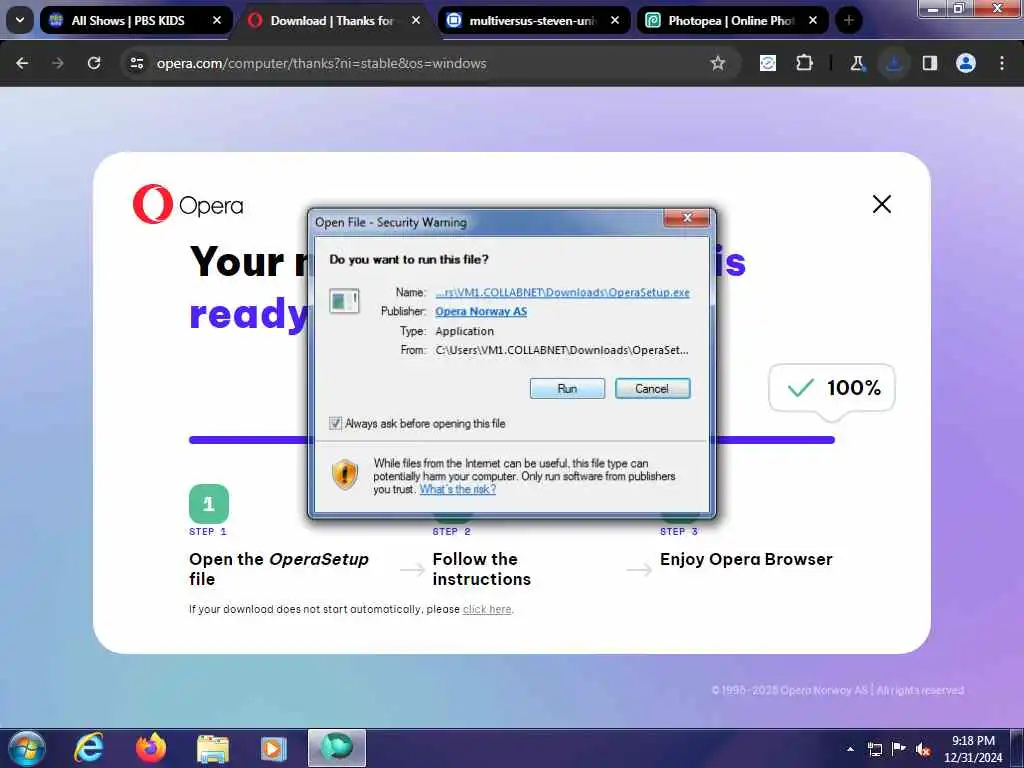Switch to the All Shows PBS KIDS tab
This screenshot has width=1024, height=768.
tap(136, 20)
